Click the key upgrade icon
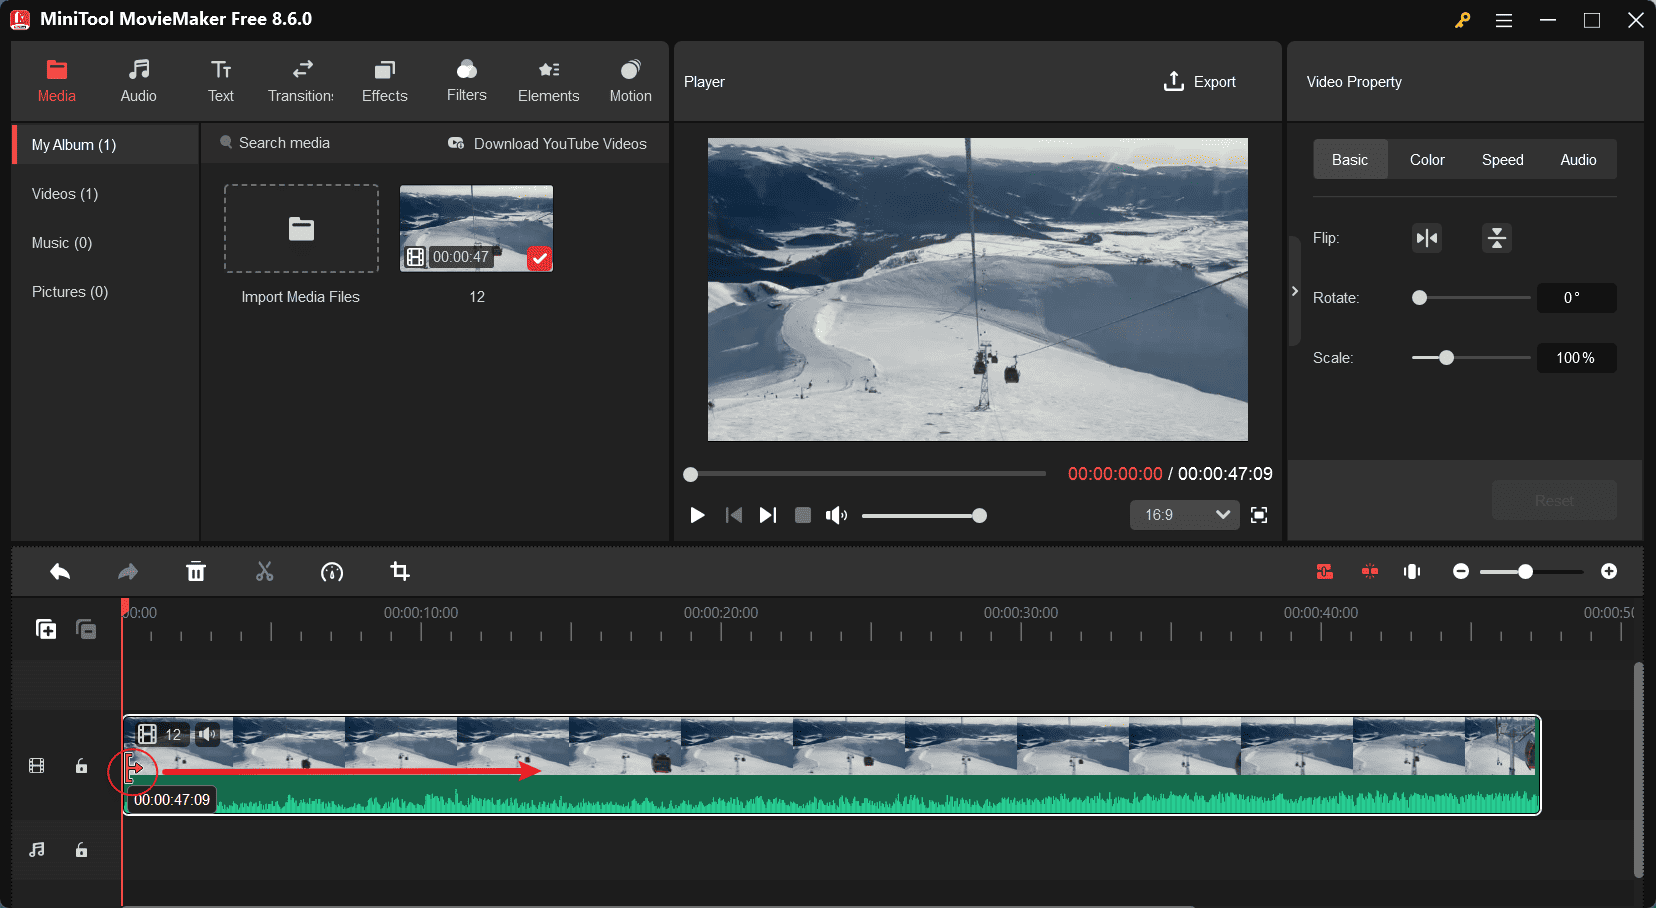Viewport: 1656px width, 908px height. coord(1462,20)
